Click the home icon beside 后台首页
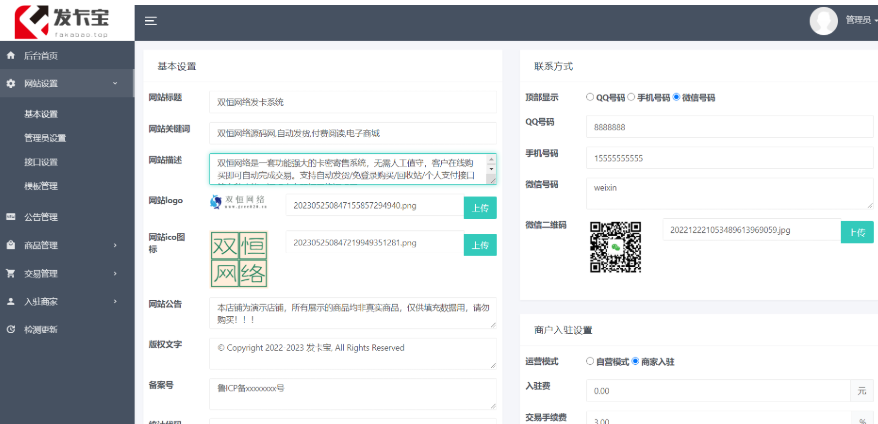 [x=10, y=55]
